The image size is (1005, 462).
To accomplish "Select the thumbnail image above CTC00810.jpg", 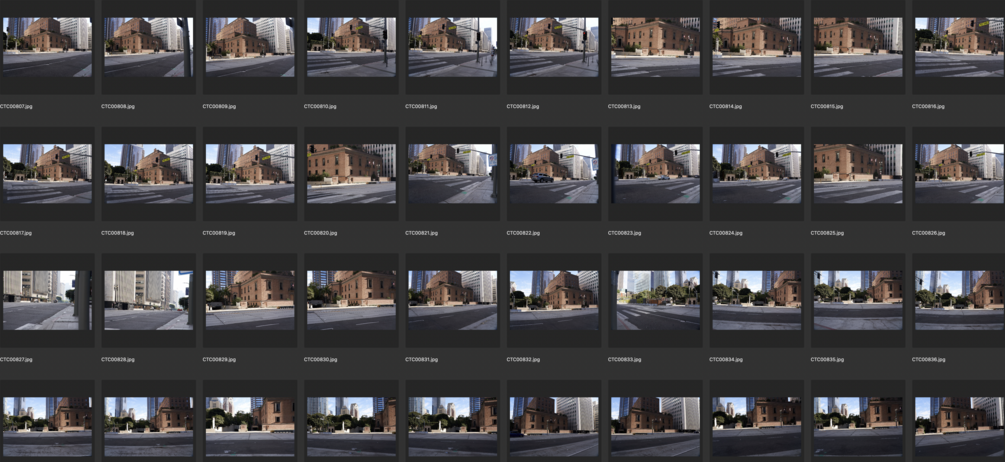I will [351, 47].
